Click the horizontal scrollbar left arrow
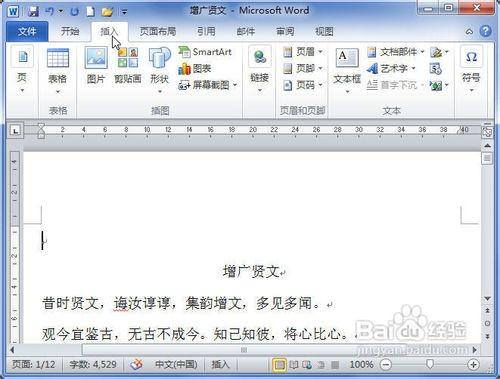The image size is (500, 379). pos(13,350)
